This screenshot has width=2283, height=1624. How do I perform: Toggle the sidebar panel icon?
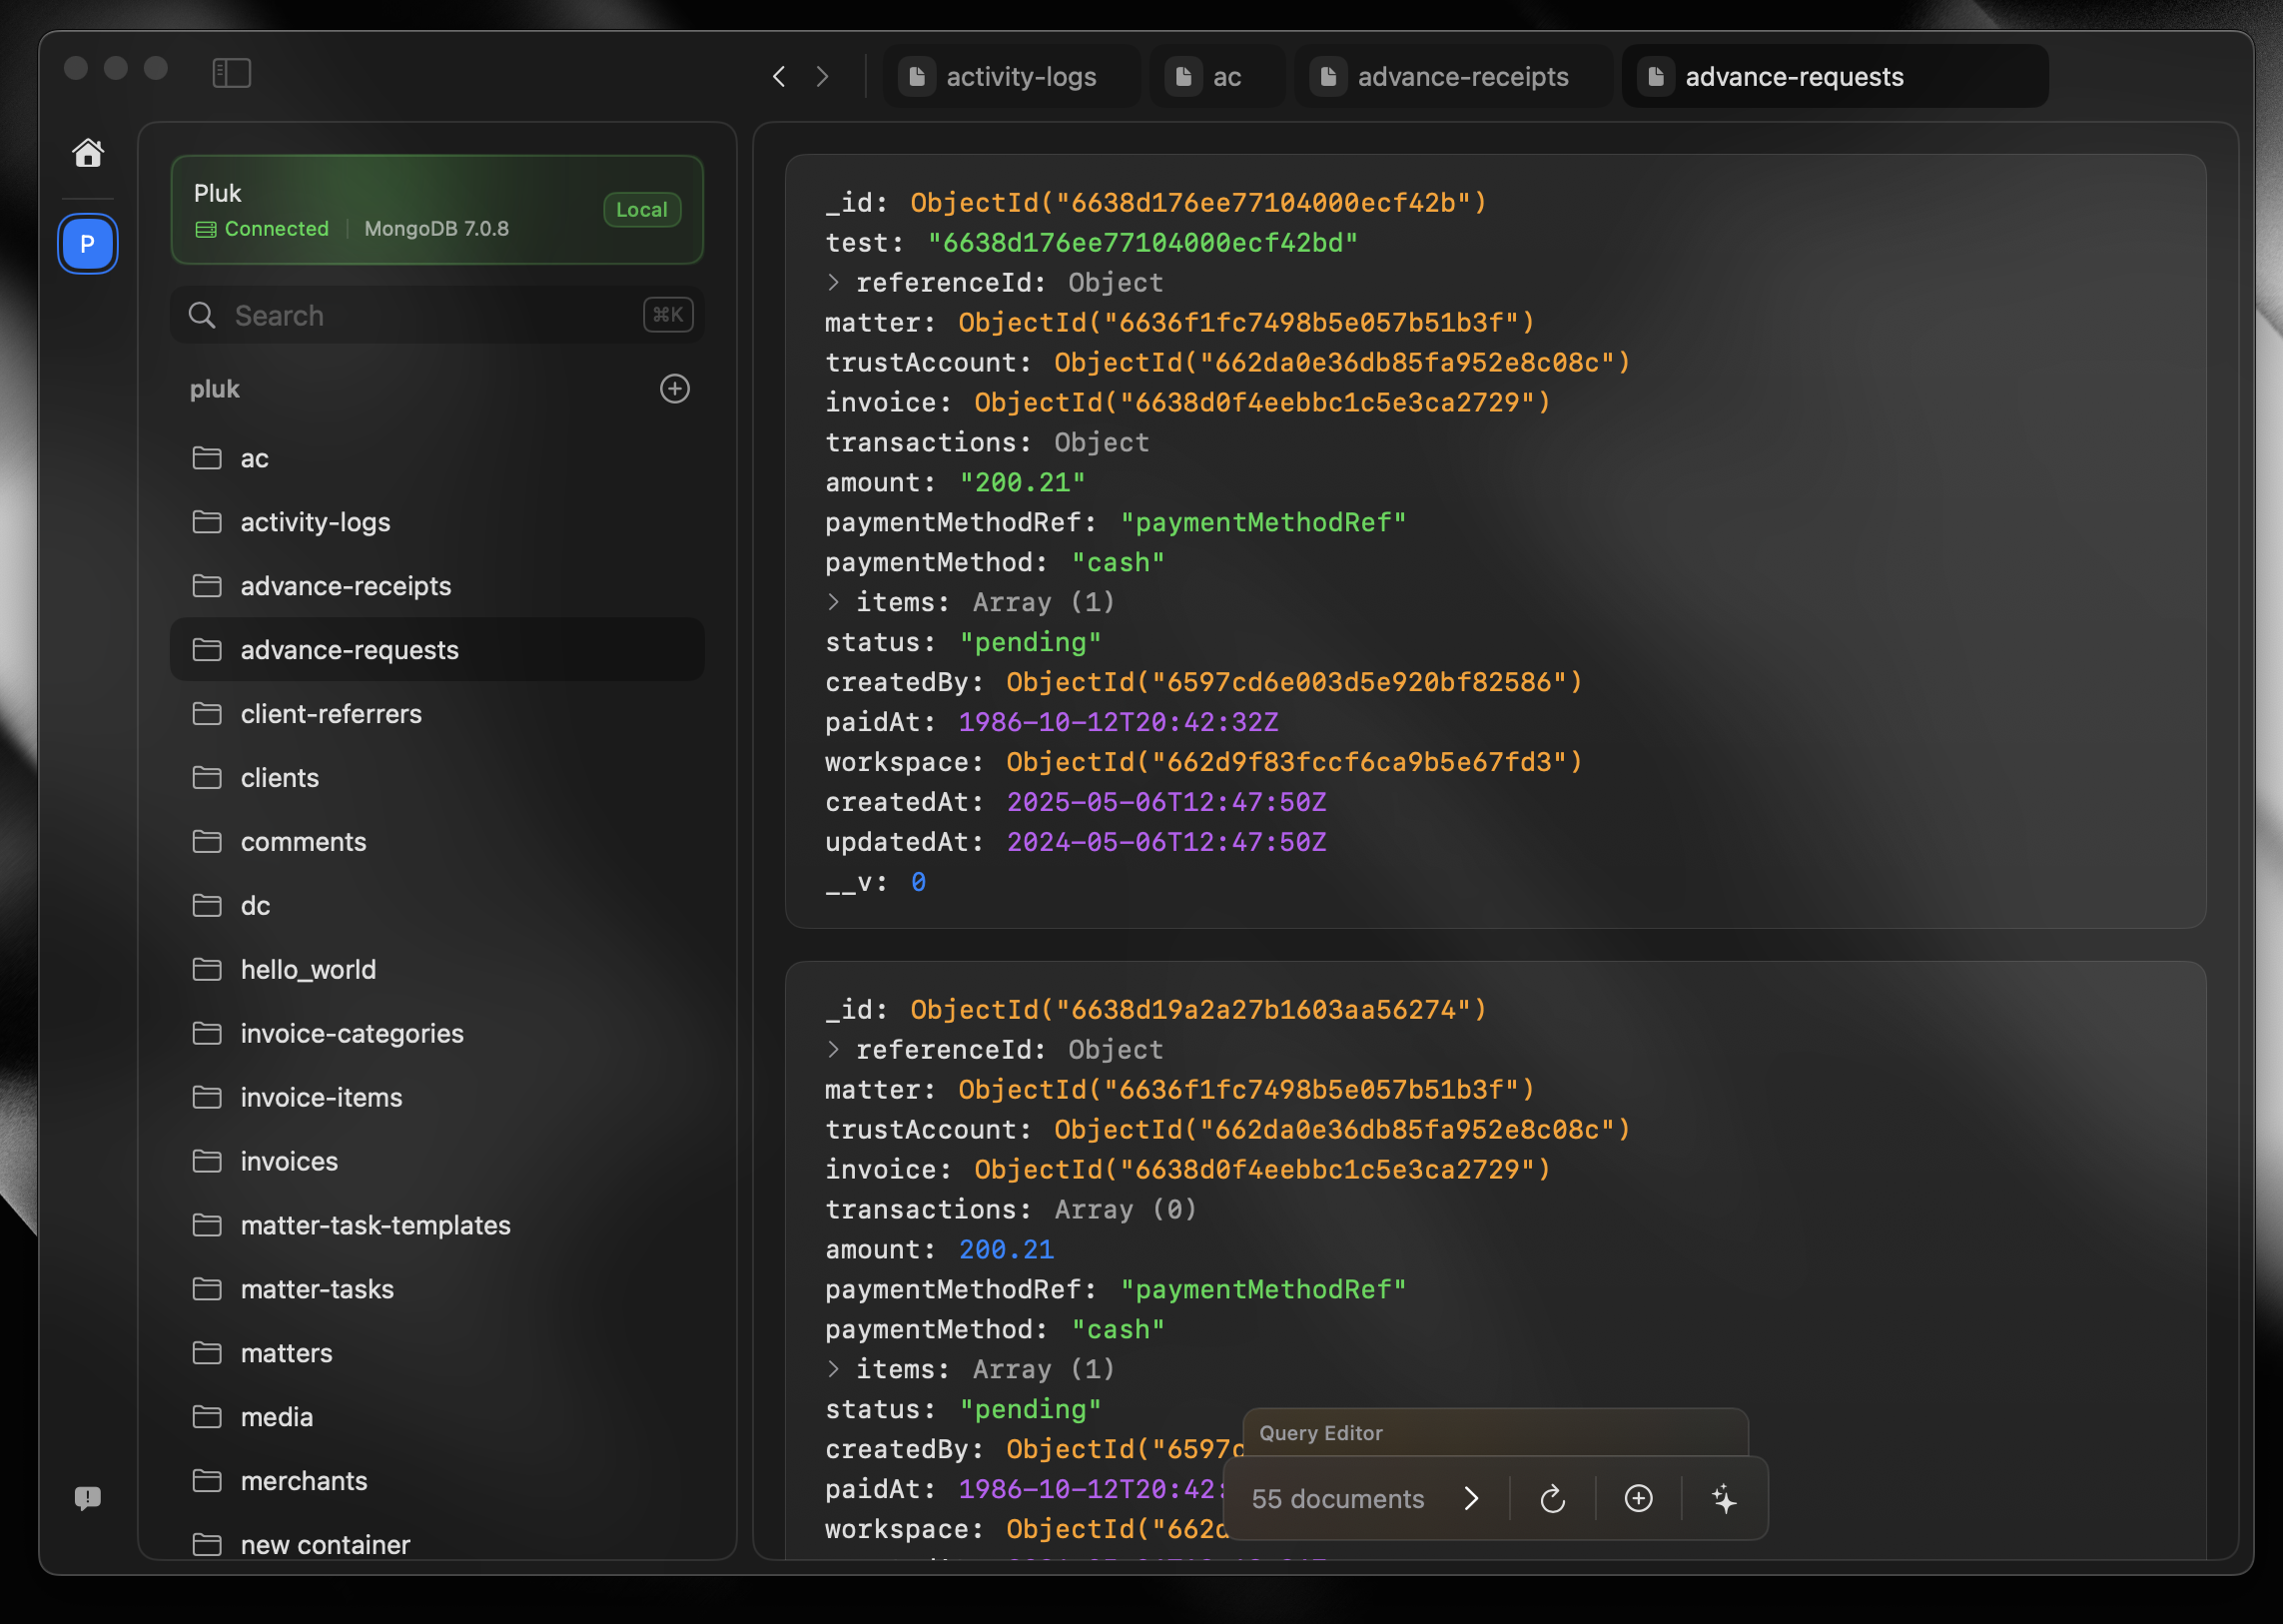231,73
